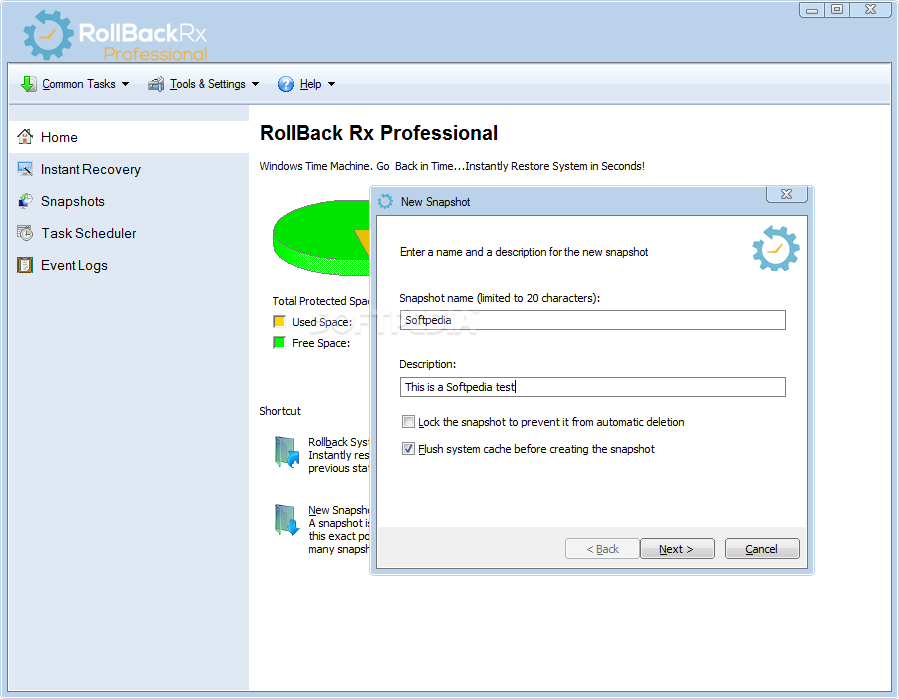Click the large gear clock icon in dialog
This screenshot has width=899, height=699.
tap(776, 248)
